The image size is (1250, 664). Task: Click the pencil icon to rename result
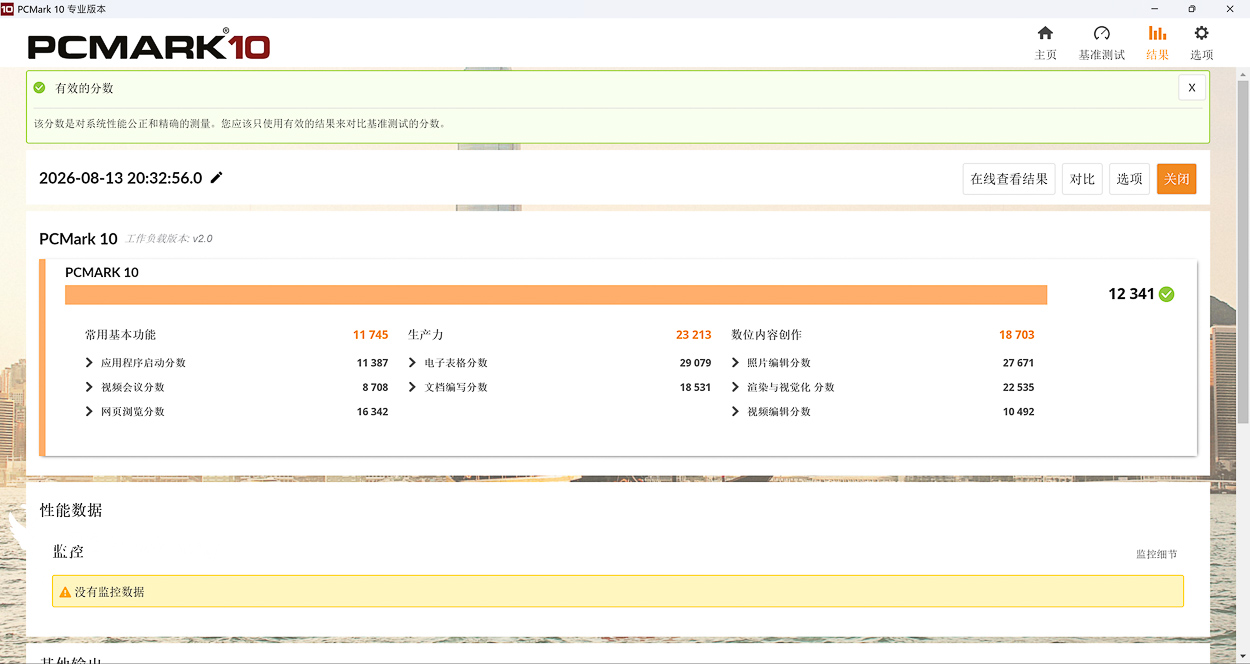216,178
